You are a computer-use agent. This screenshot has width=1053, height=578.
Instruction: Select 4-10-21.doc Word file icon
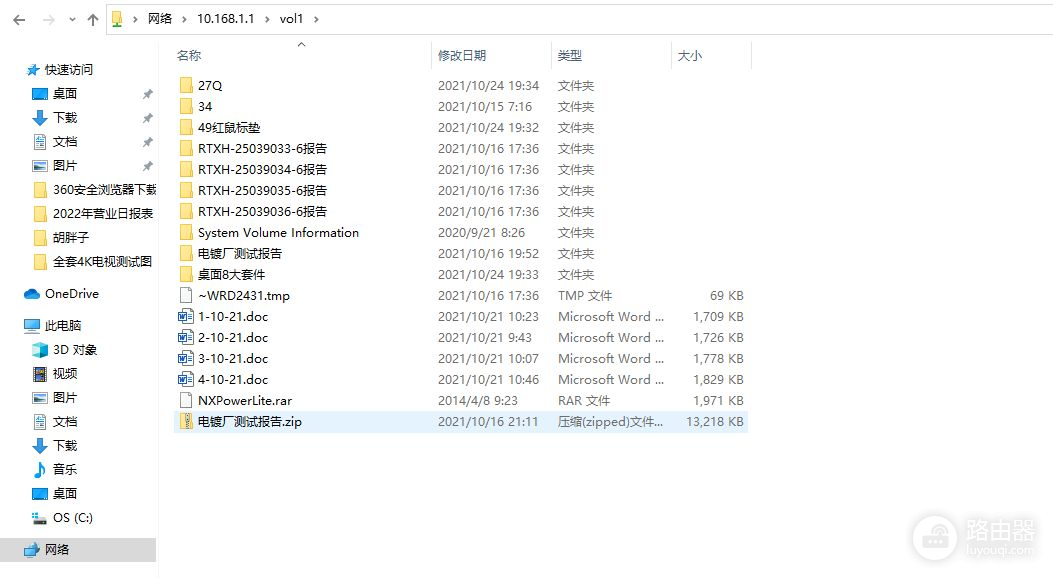pos(186,379)
